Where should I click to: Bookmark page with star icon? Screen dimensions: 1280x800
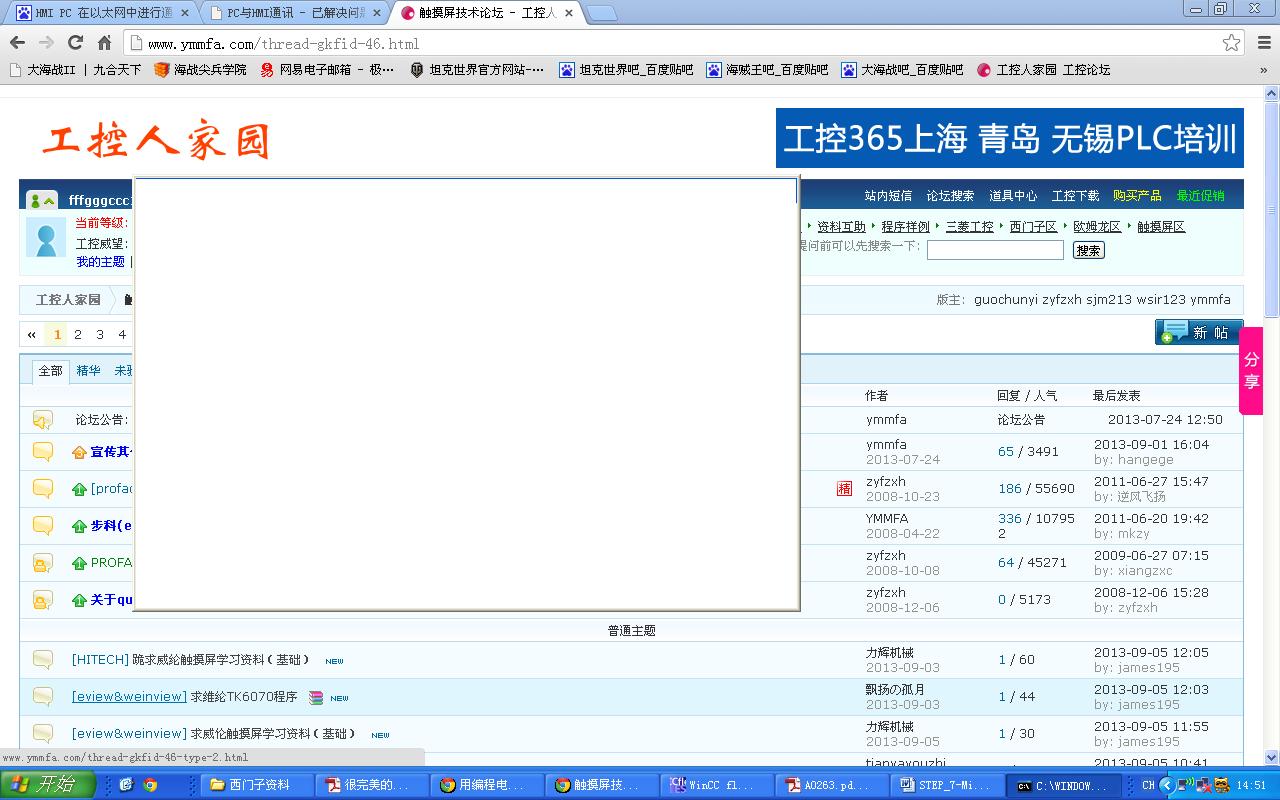(1231, 43)
